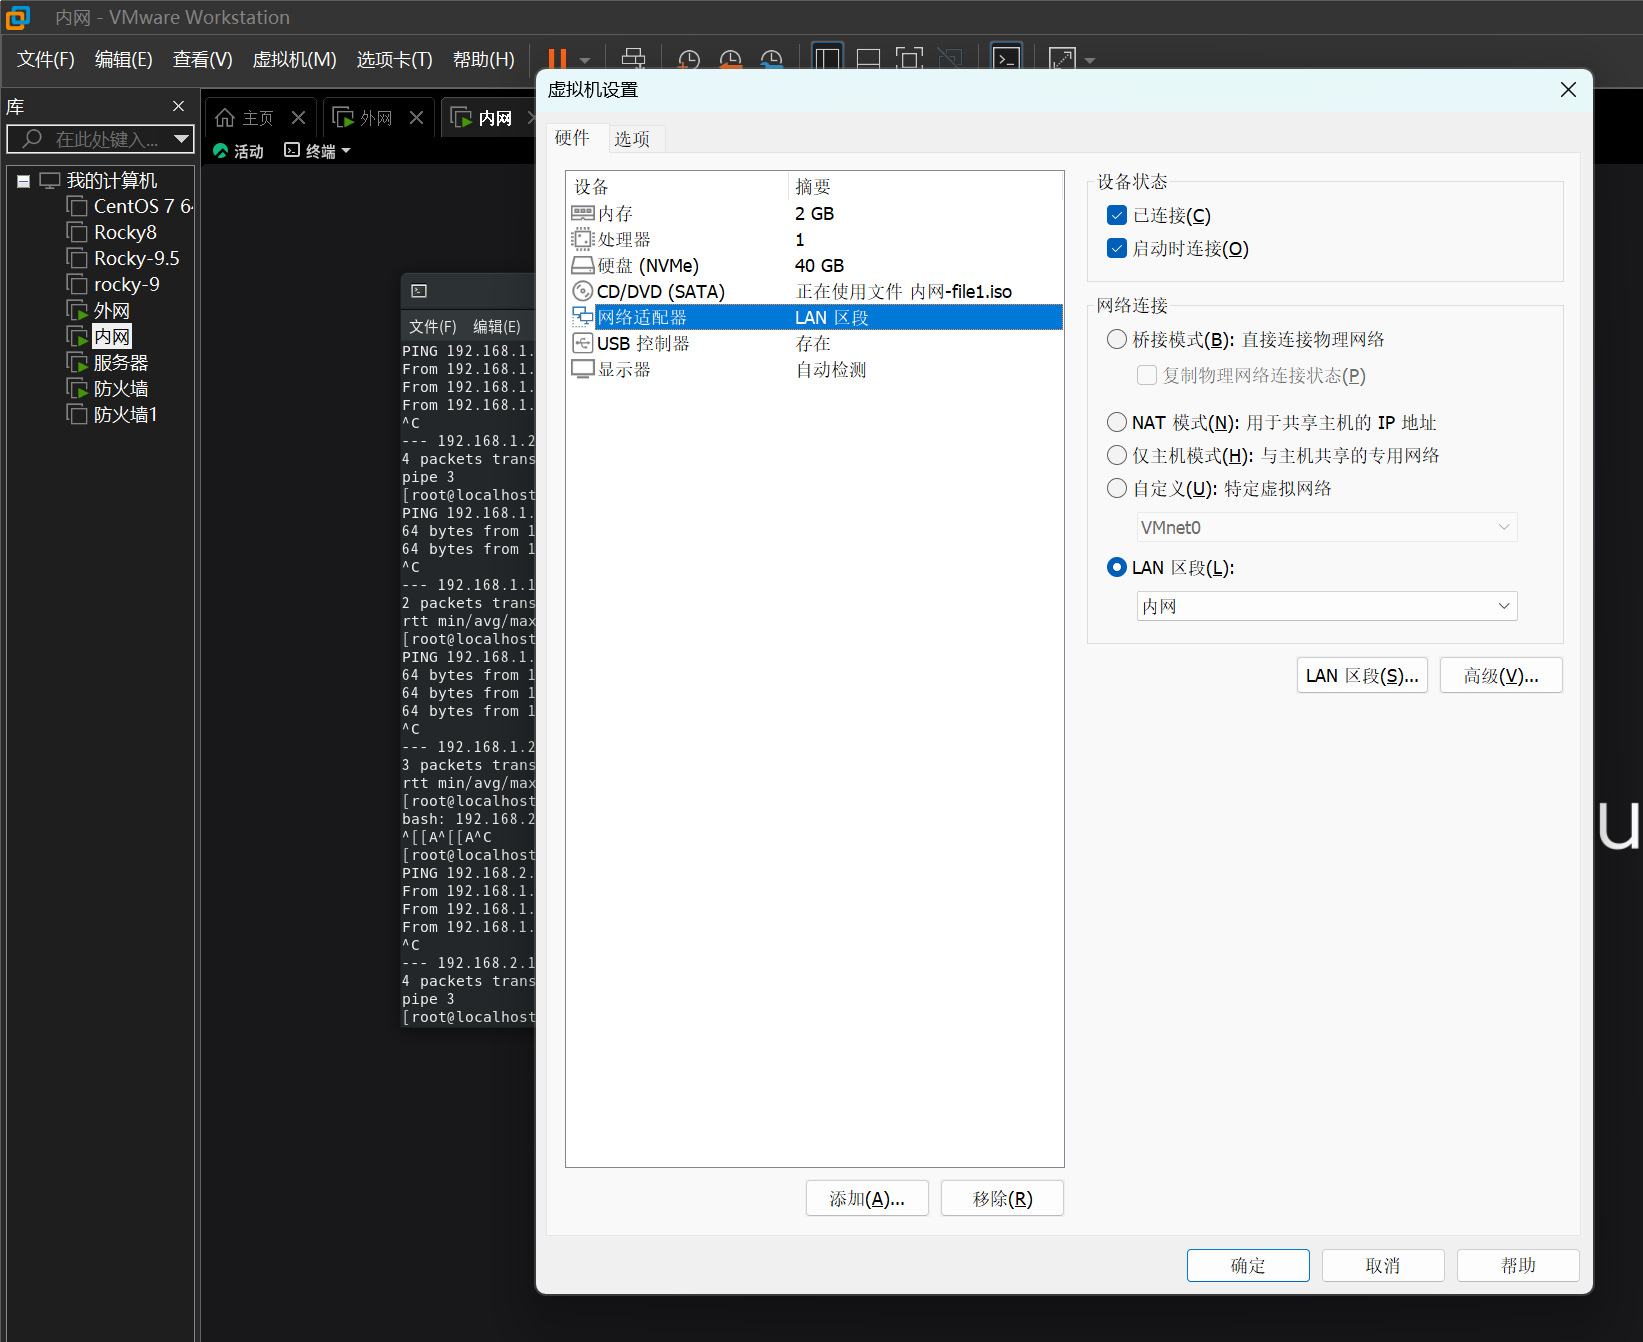
Task: Click the revert to snapshot icon
Action: (731, 60)
